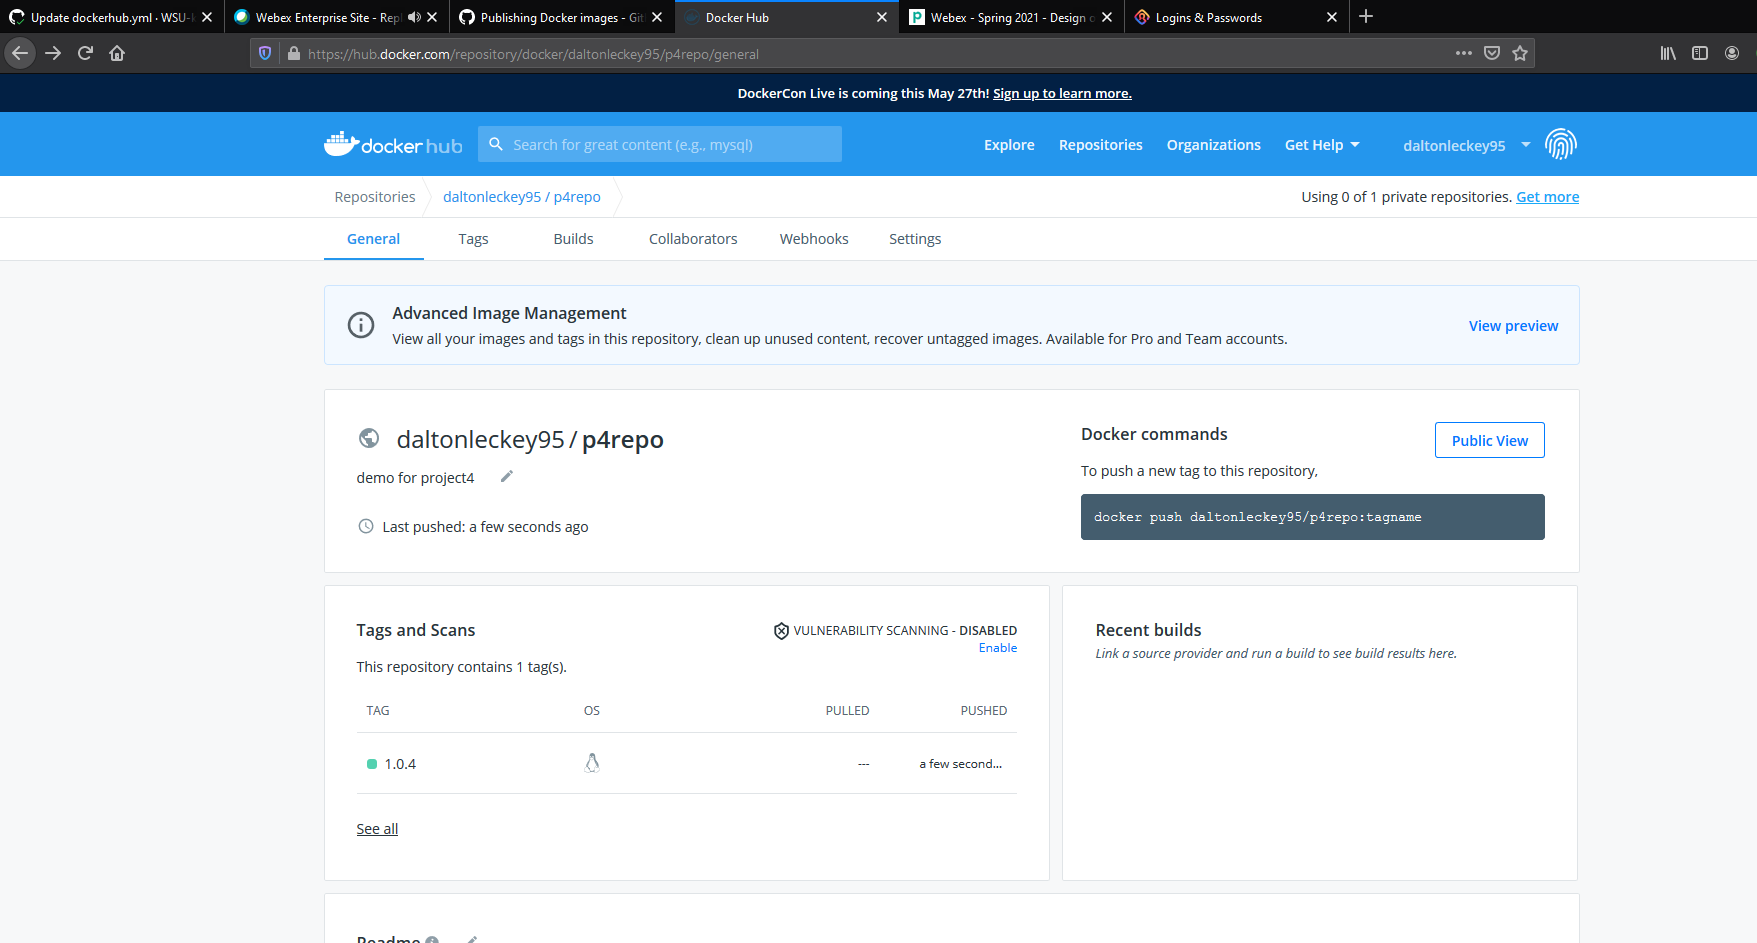Image resolution: width=1757 pixels, height=943 pixels.
Task: Click the See all tags link
Action: point(377,829)
